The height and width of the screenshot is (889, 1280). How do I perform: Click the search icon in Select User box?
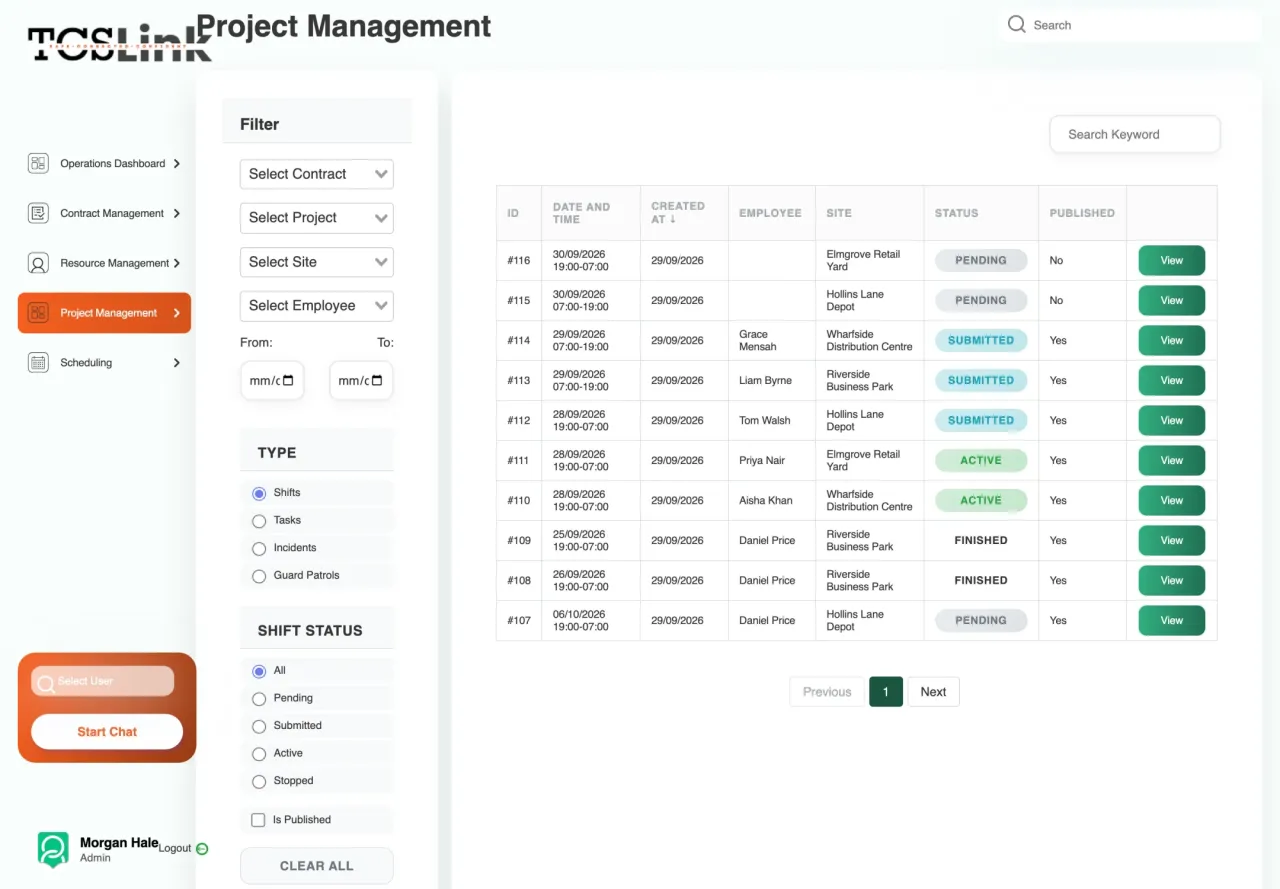[x=45, y=685]
